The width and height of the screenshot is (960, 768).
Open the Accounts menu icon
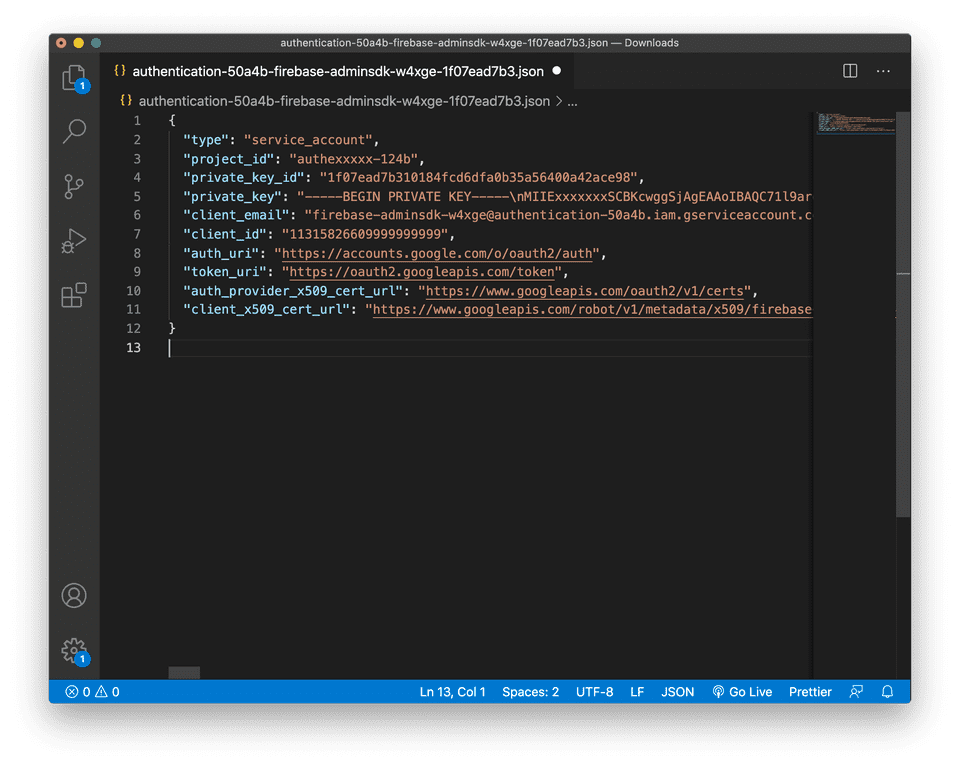click(x=74, y=595)
